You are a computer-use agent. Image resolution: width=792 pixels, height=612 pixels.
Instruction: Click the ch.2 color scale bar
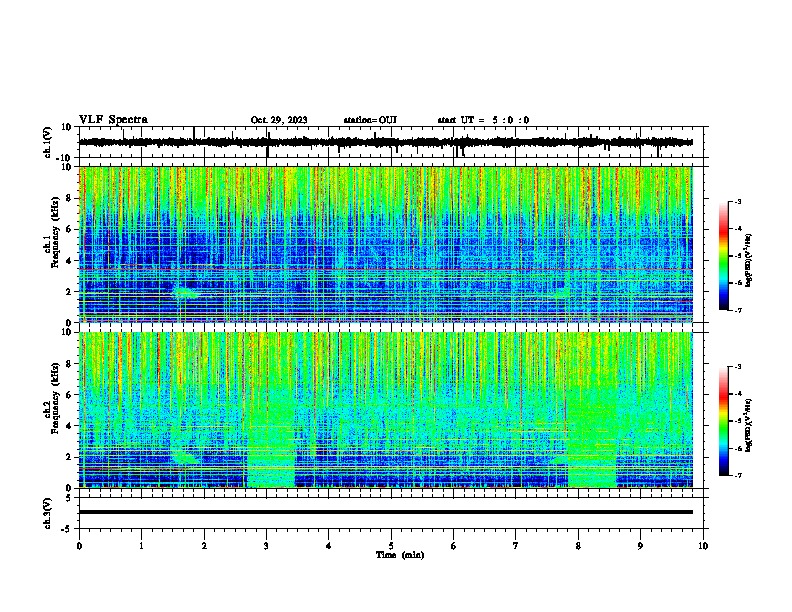point(723,421)
